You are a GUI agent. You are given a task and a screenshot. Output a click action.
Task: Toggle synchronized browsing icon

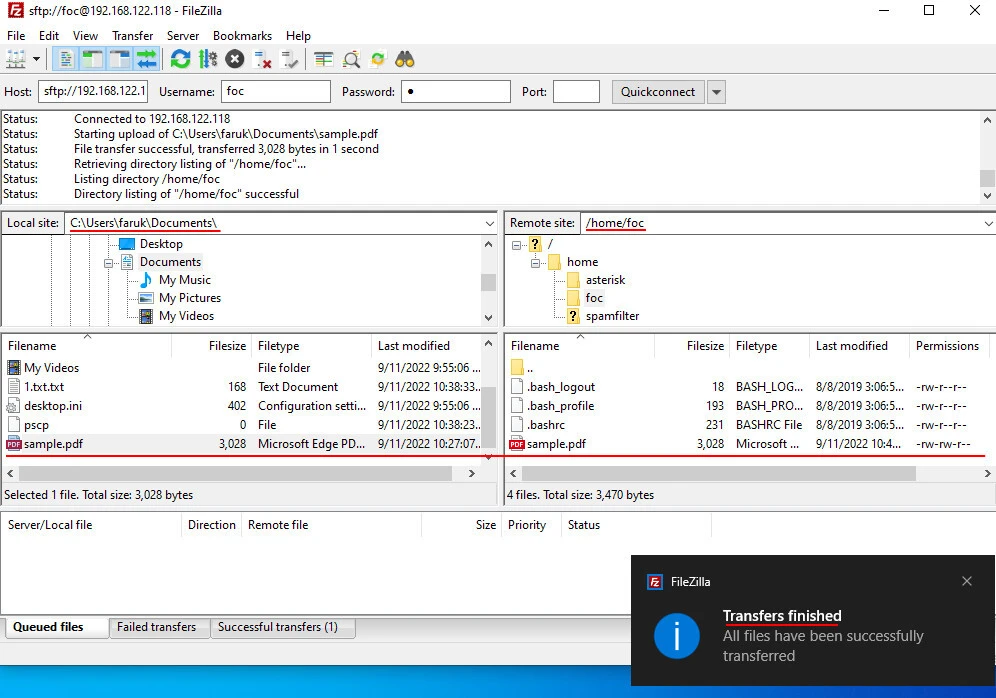(x=378, y=59)
